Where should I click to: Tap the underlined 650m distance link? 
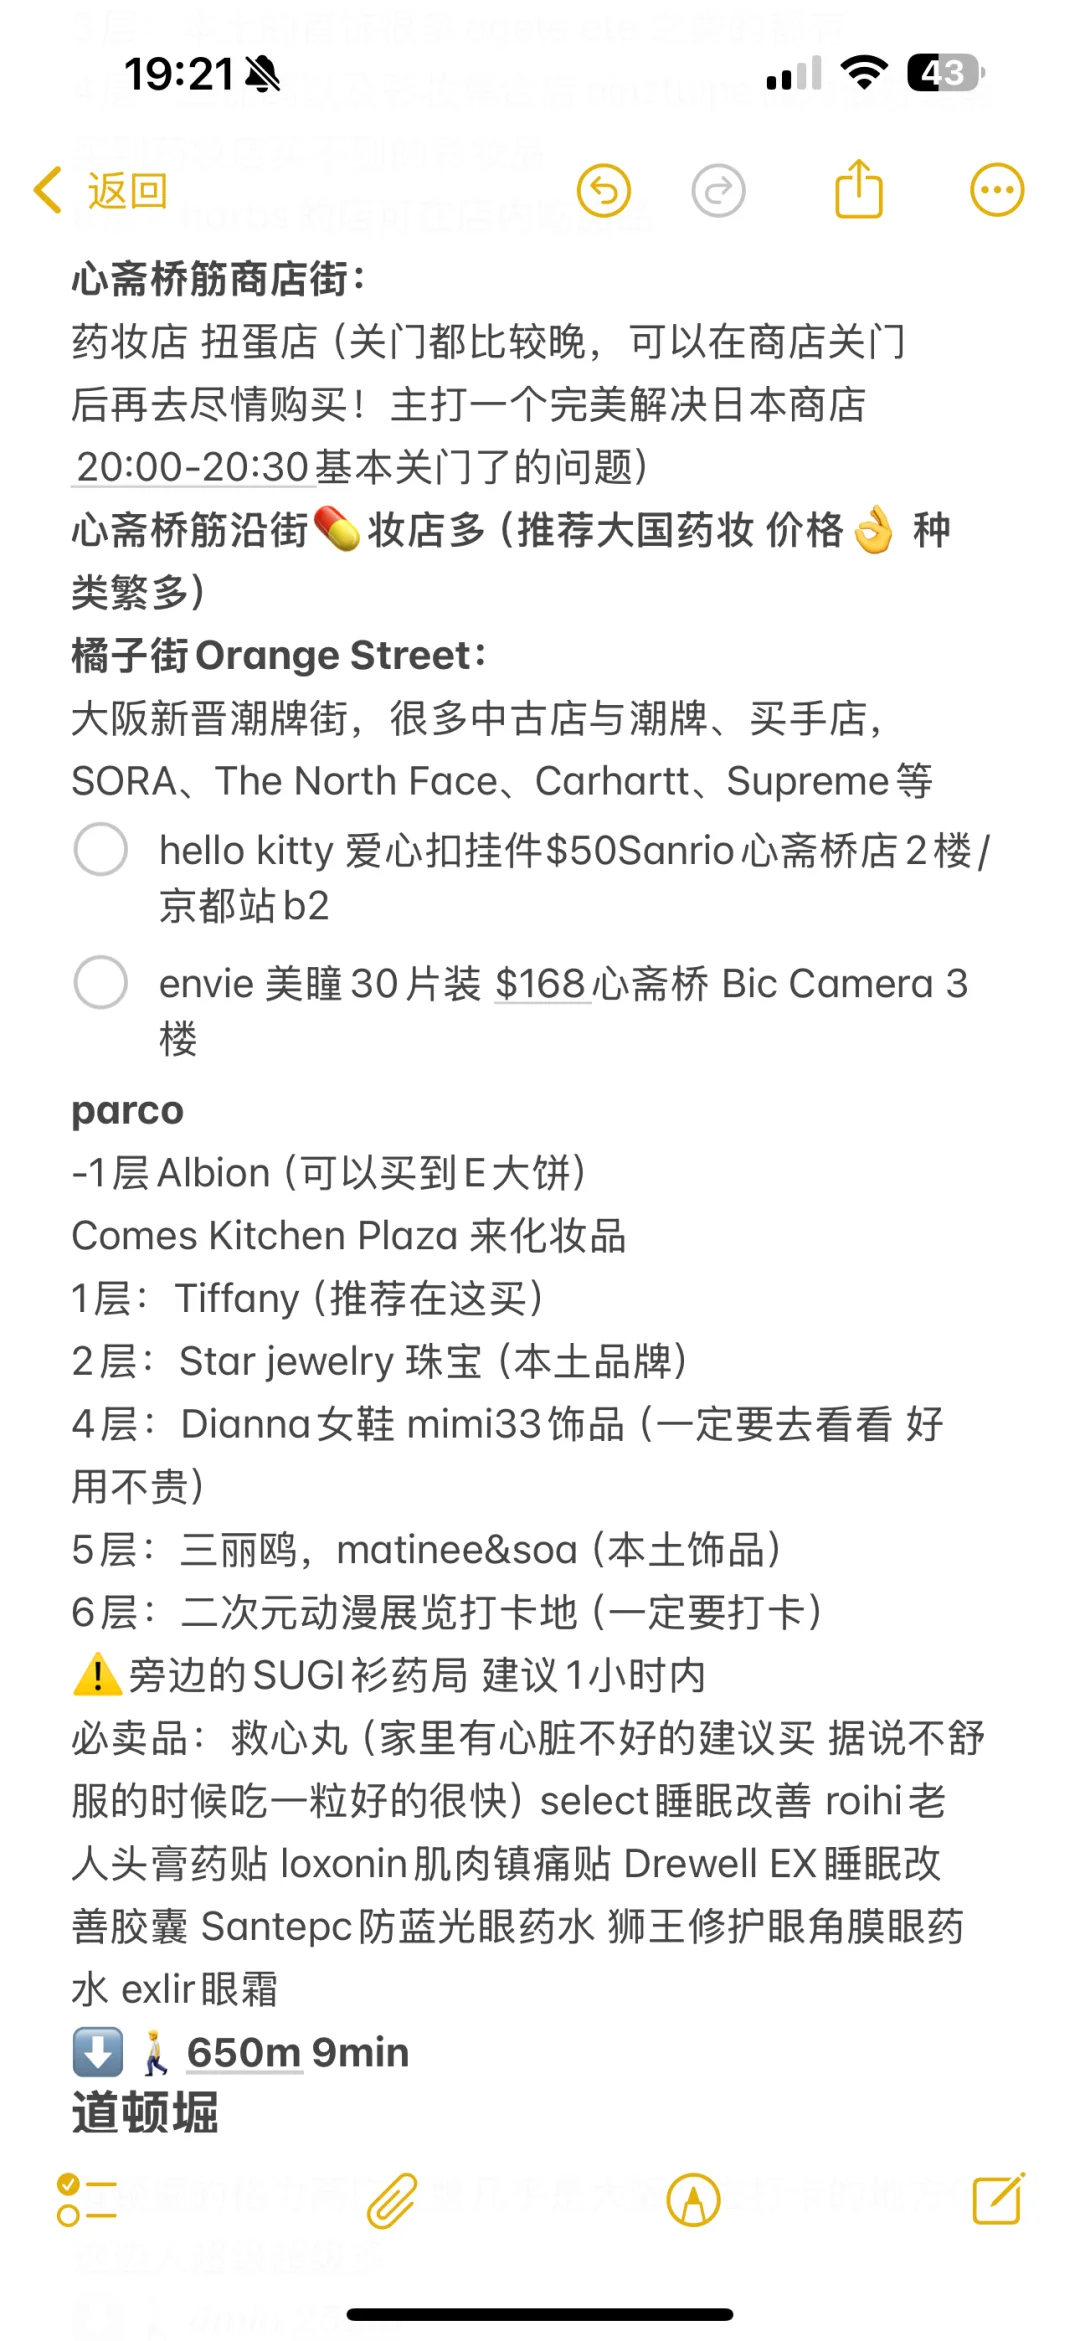tap(244, 2053)
